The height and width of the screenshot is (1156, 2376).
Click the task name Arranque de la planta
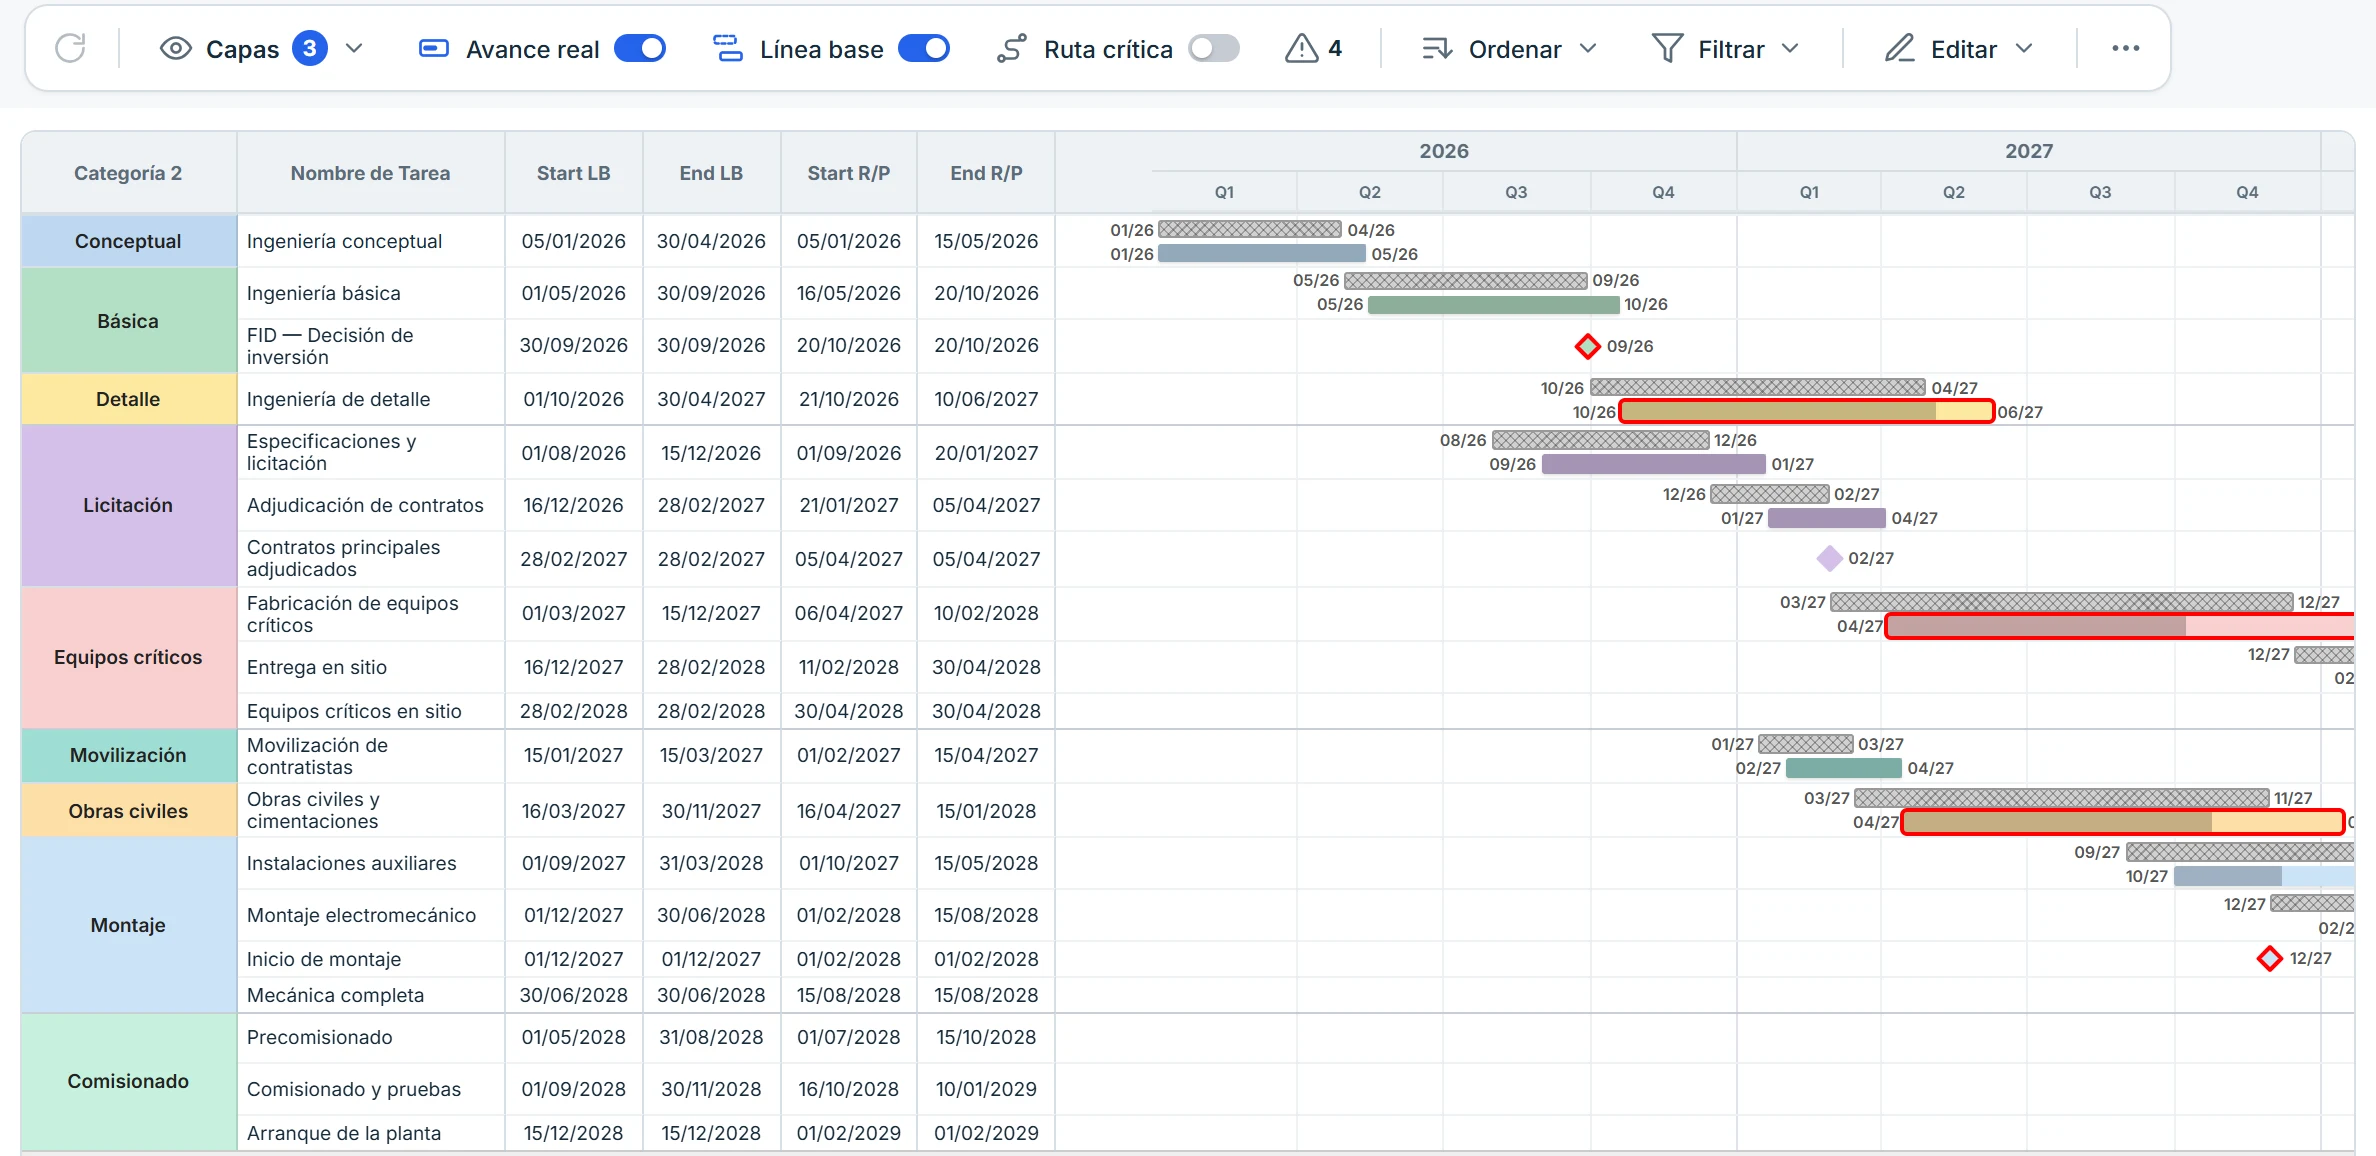pos(344,1133)
